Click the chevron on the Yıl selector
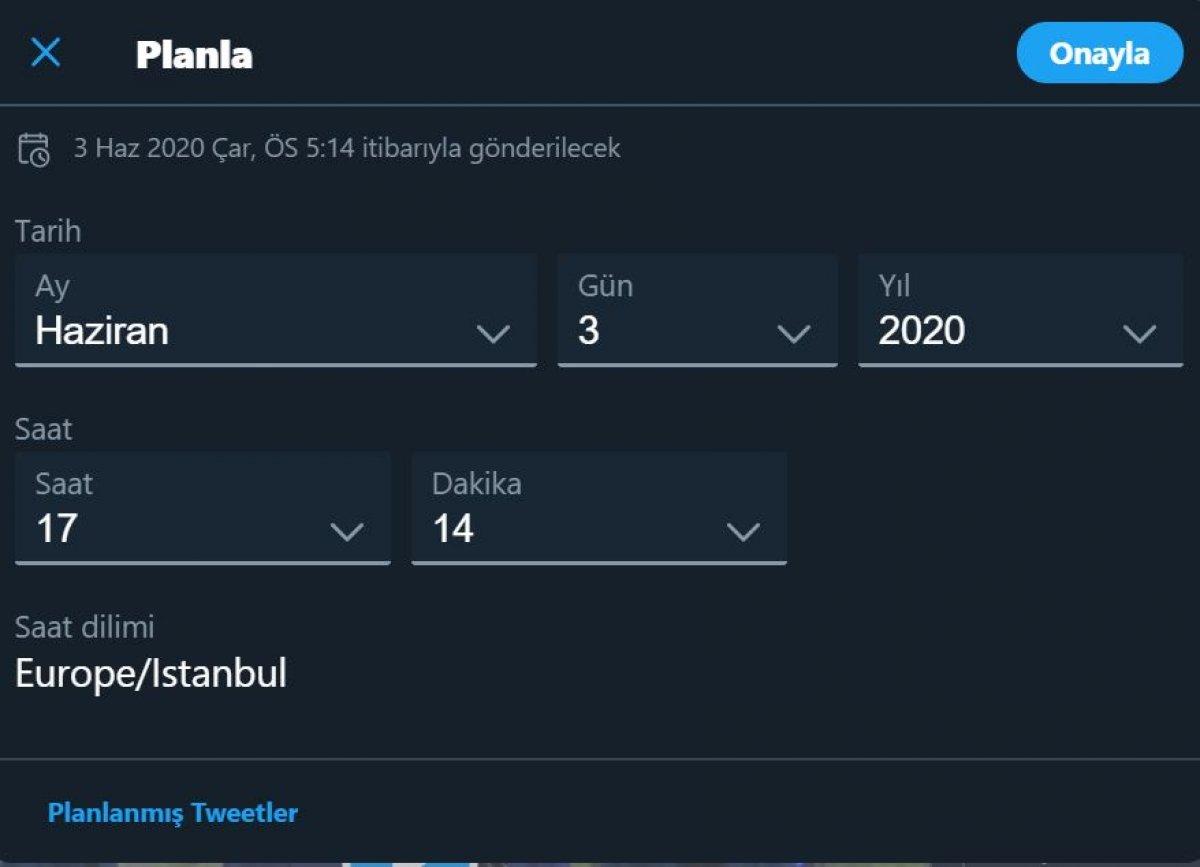Viewport: 1200px width, 867px height. click(x=1138, y=333)
